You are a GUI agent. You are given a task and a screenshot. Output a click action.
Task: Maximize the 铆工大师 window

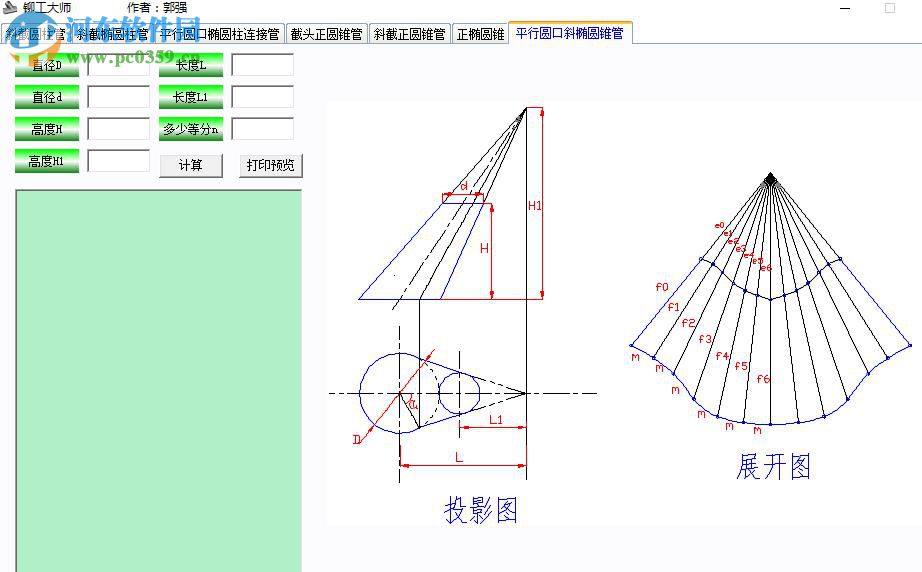coord(890,8)
